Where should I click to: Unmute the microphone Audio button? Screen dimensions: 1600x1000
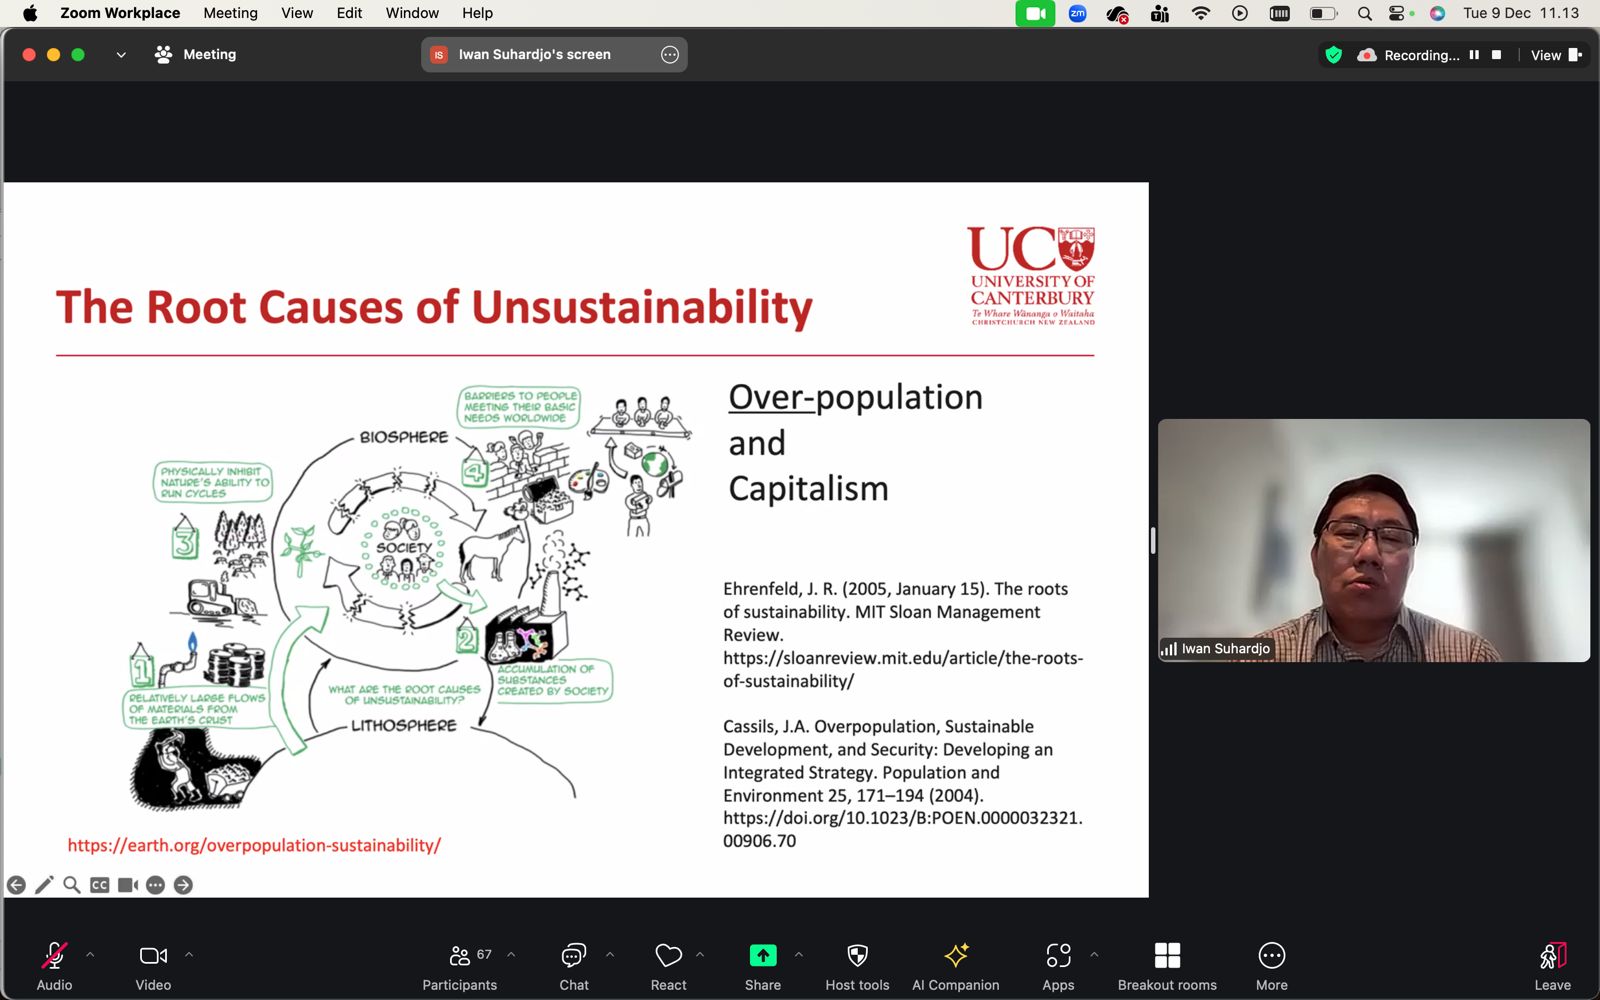coord(54,966)
